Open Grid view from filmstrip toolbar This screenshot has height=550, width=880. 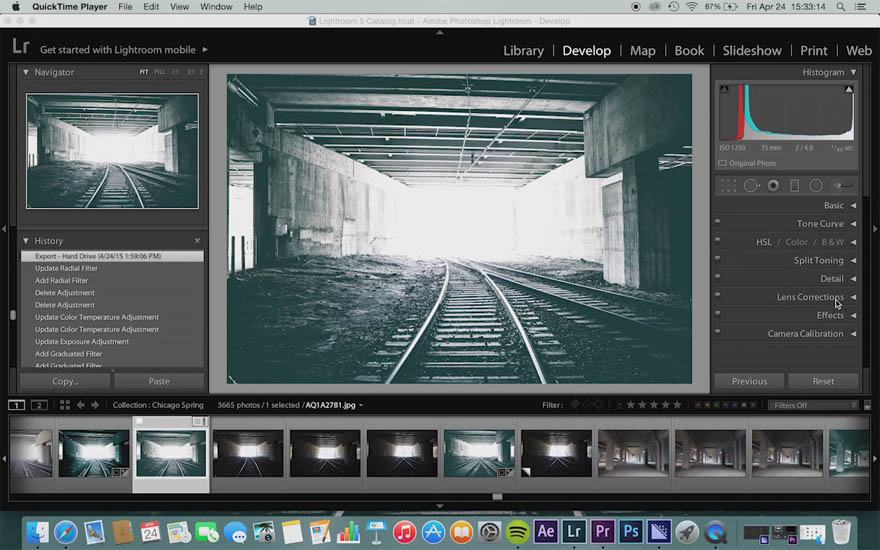[x=65, y=405]
